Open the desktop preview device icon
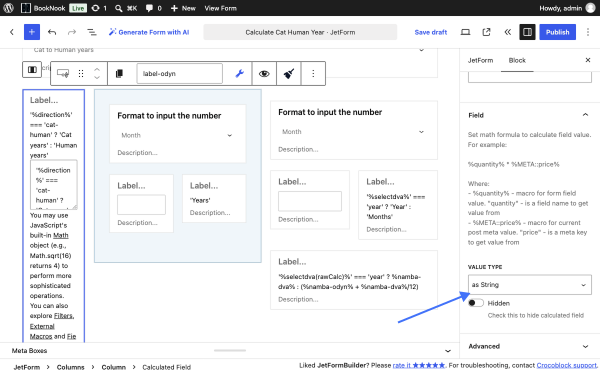The height and width of the screenshot is (375, 600). [465, 32]
